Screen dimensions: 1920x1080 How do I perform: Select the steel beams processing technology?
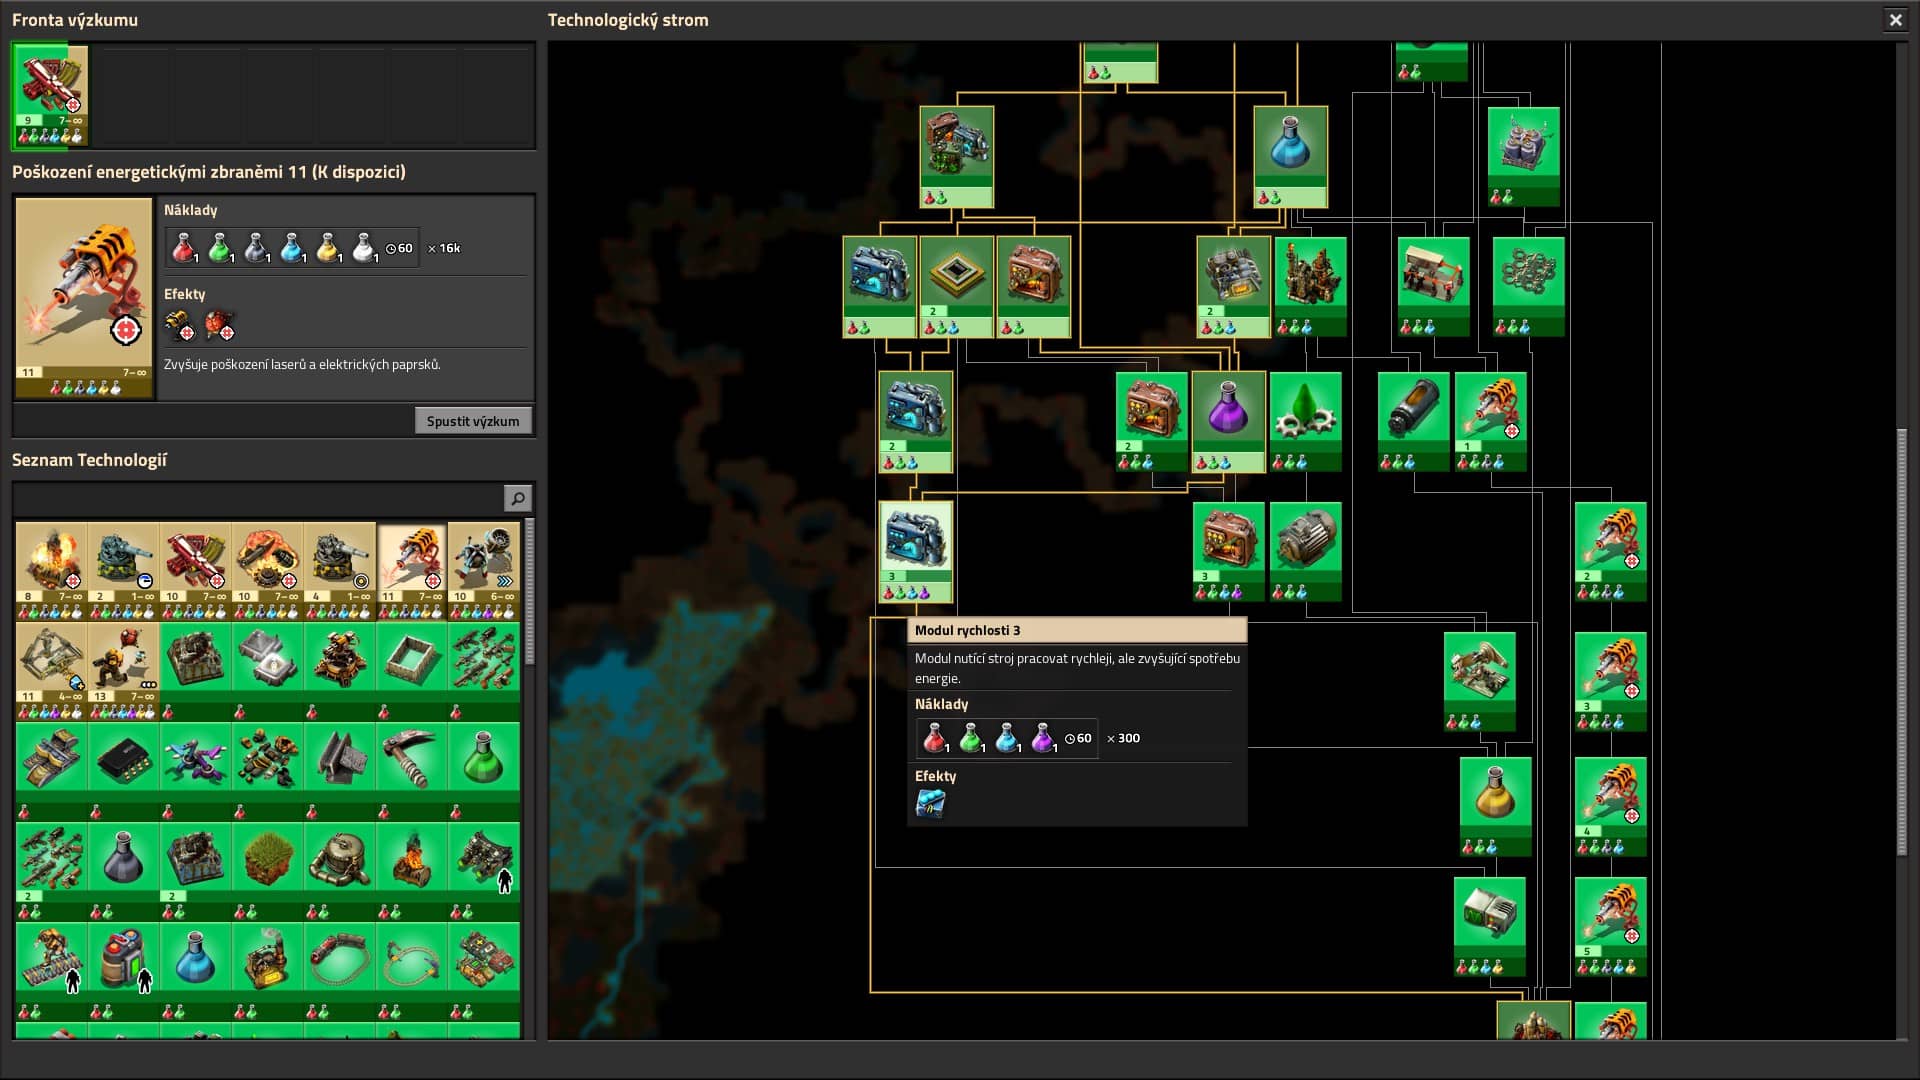[340, 770]
